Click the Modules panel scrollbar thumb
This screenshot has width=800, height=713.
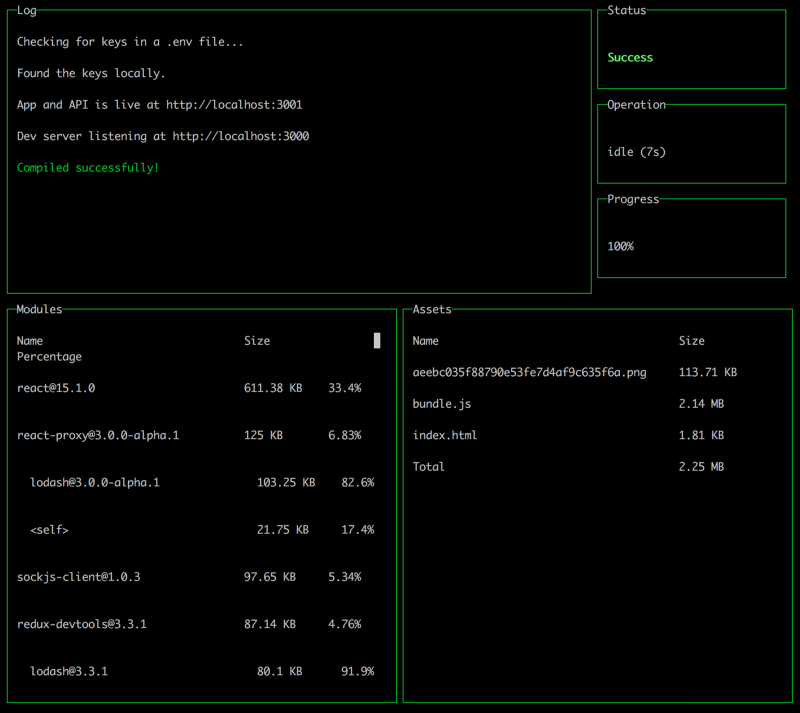tap(377, 341)
